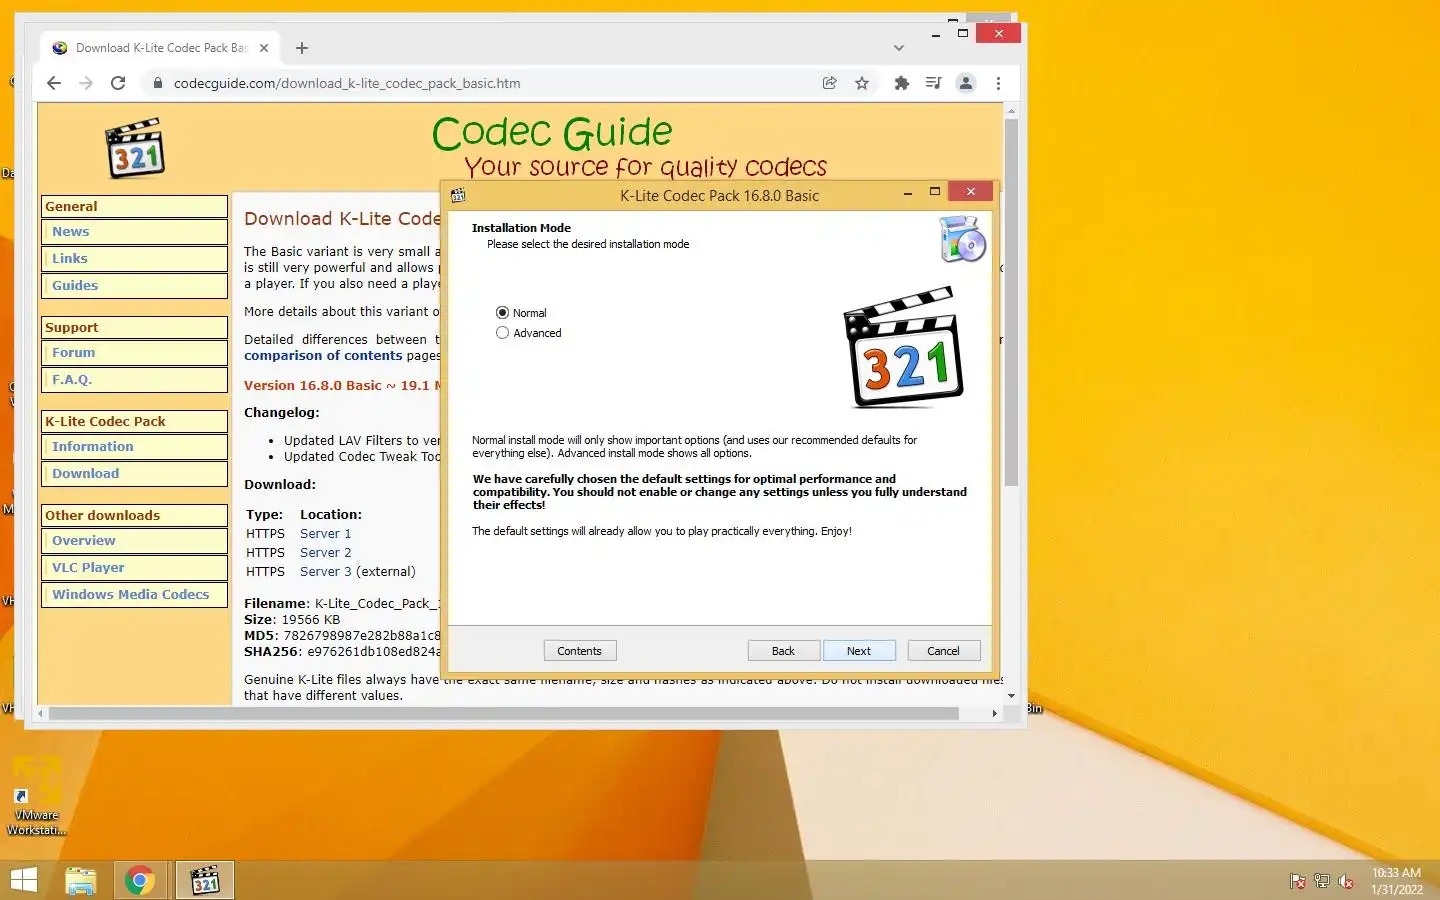Image resolution: width=1440 pixels, height=900 pixels.
Task: Go Back in the installer wizard
Action: click(x=783, y=651)
